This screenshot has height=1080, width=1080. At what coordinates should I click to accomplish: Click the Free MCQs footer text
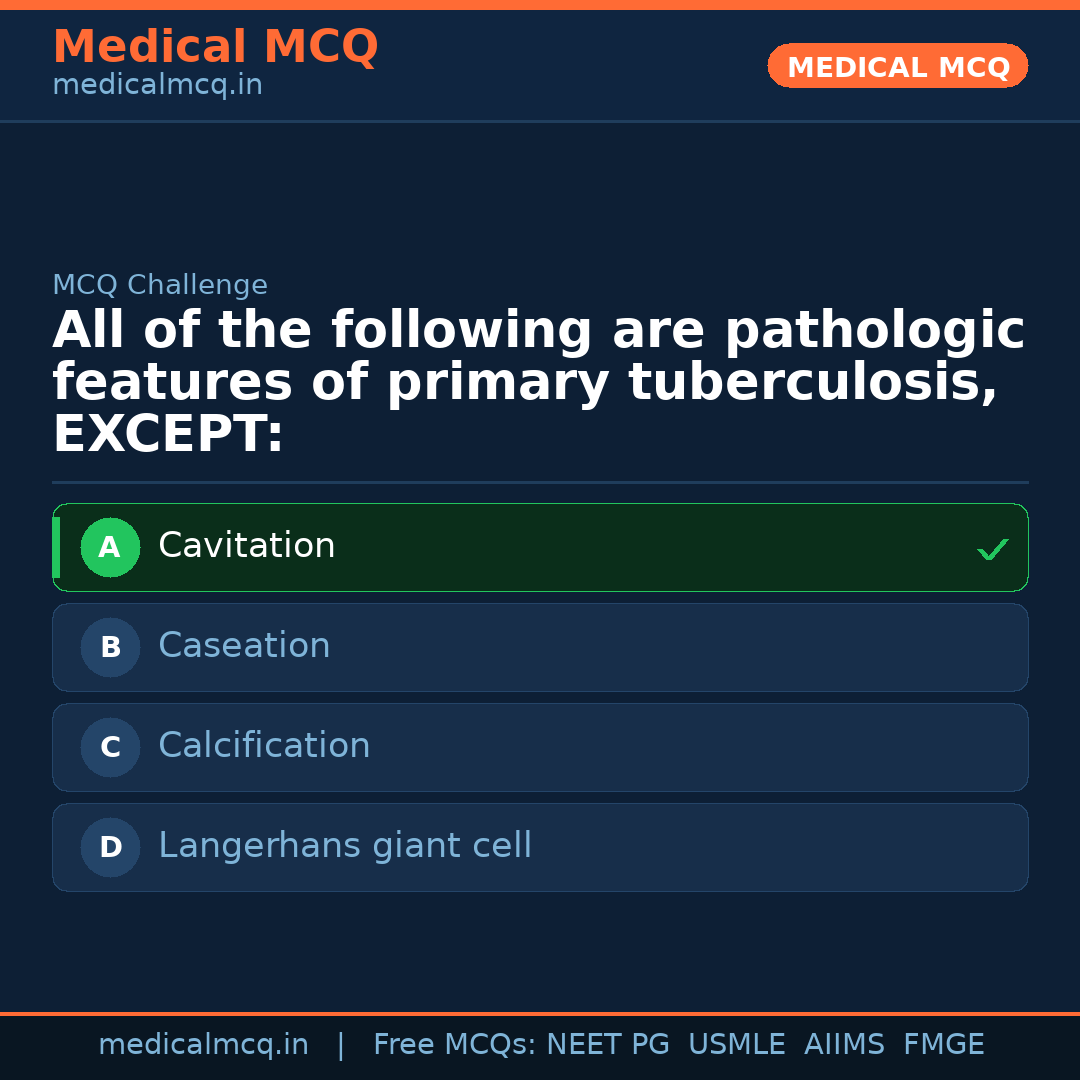455,1045
